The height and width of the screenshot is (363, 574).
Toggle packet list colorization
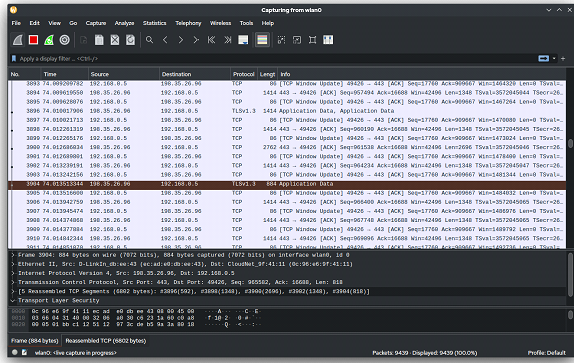pyautogui.click(x=262, y=40)
